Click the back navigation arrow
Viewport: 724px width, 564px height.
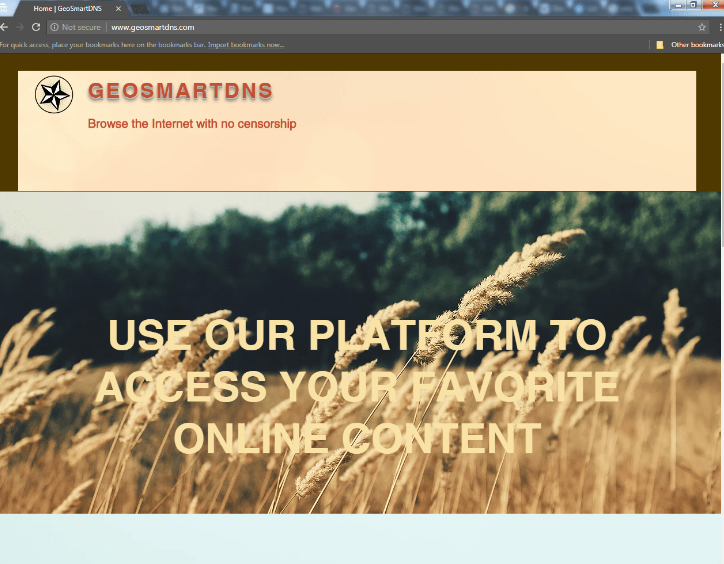coord(5,27)
